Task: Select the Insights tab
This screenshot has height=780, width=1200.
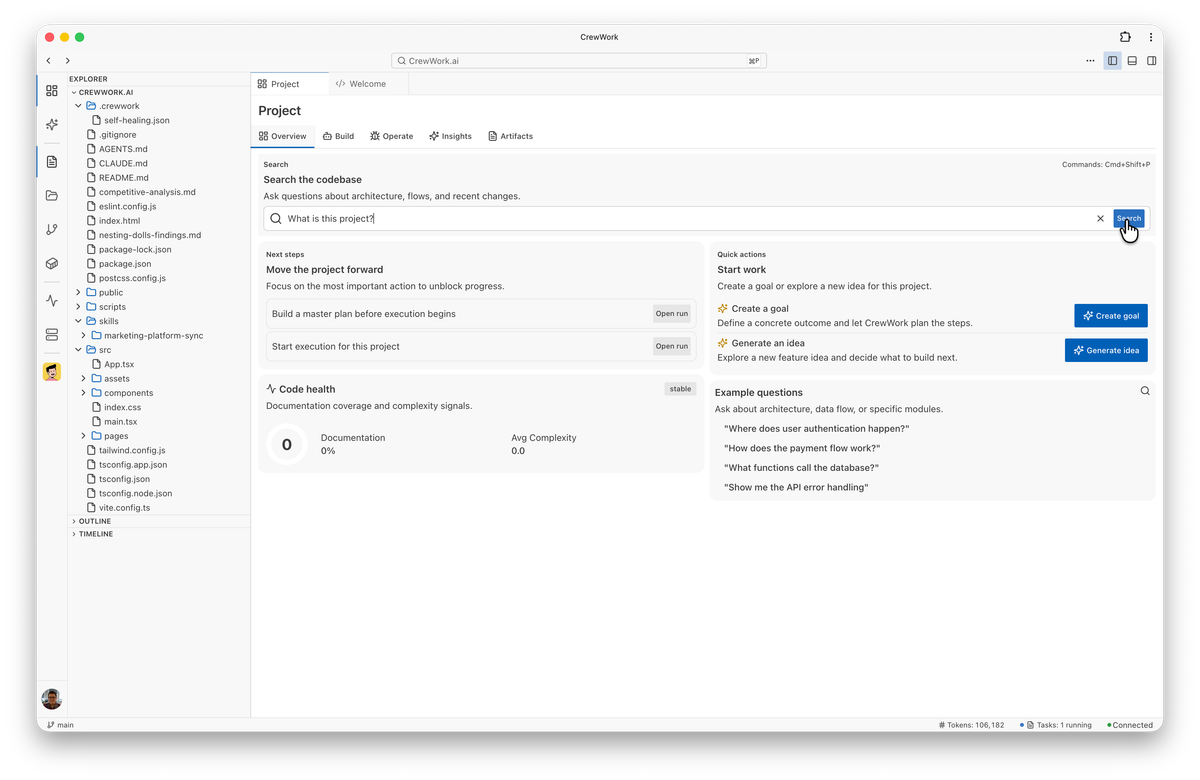Action: (x=450, y=136)
